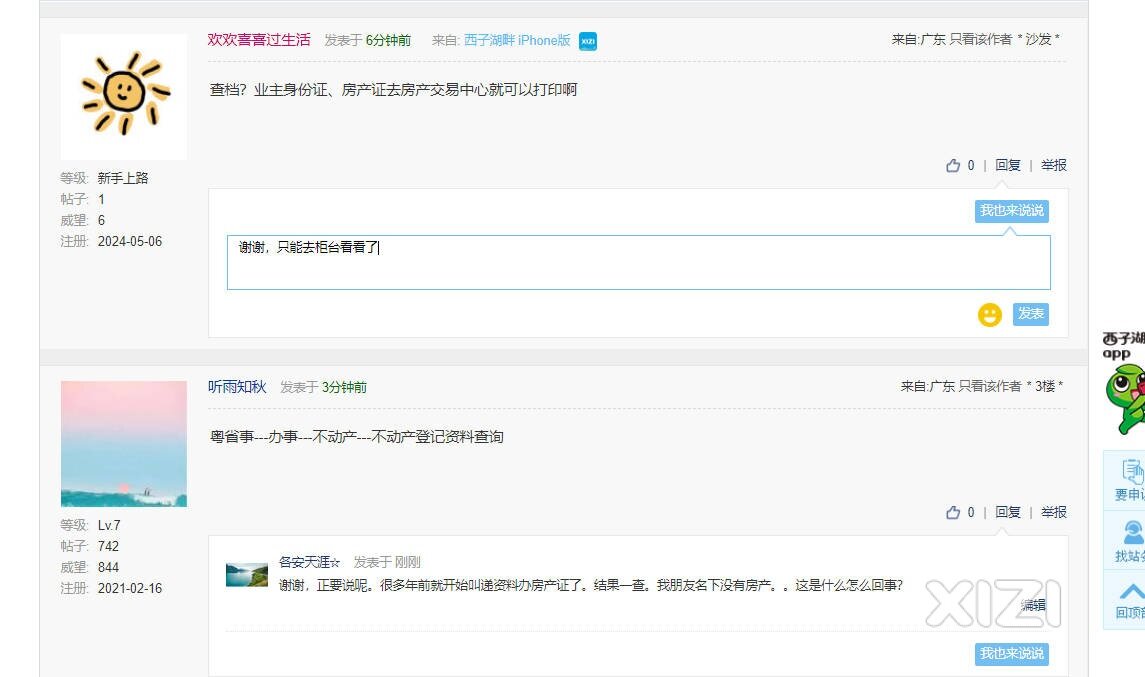Open 各安天涯☆ commenter name link
Image resolution: width=1145 pixels, height=677 pixels.
(310, 562)
